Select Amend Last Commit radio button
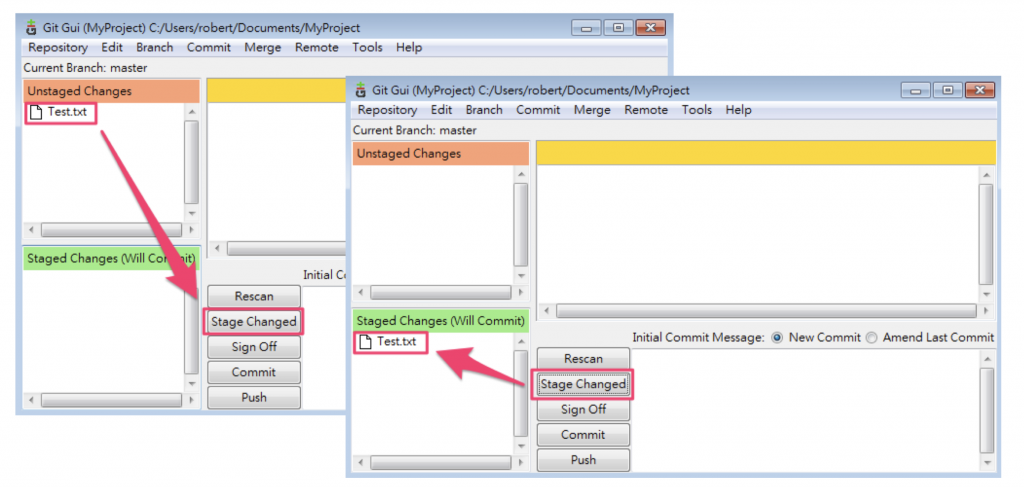This screenshot has height=487, width=1024. tap(872, 338)
